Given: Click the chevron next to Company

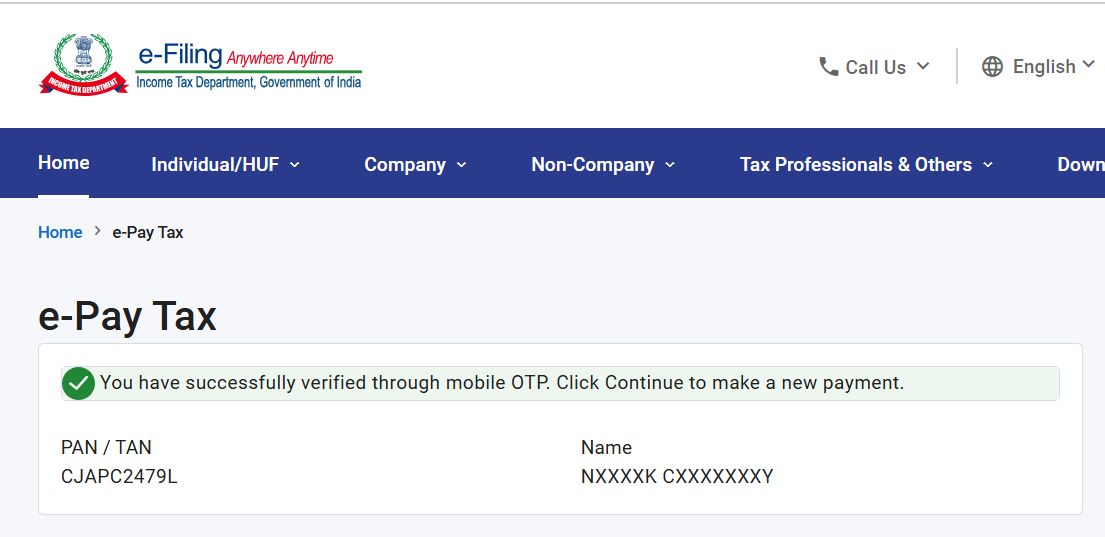Looking at the screenshot, I should point(461,165).
